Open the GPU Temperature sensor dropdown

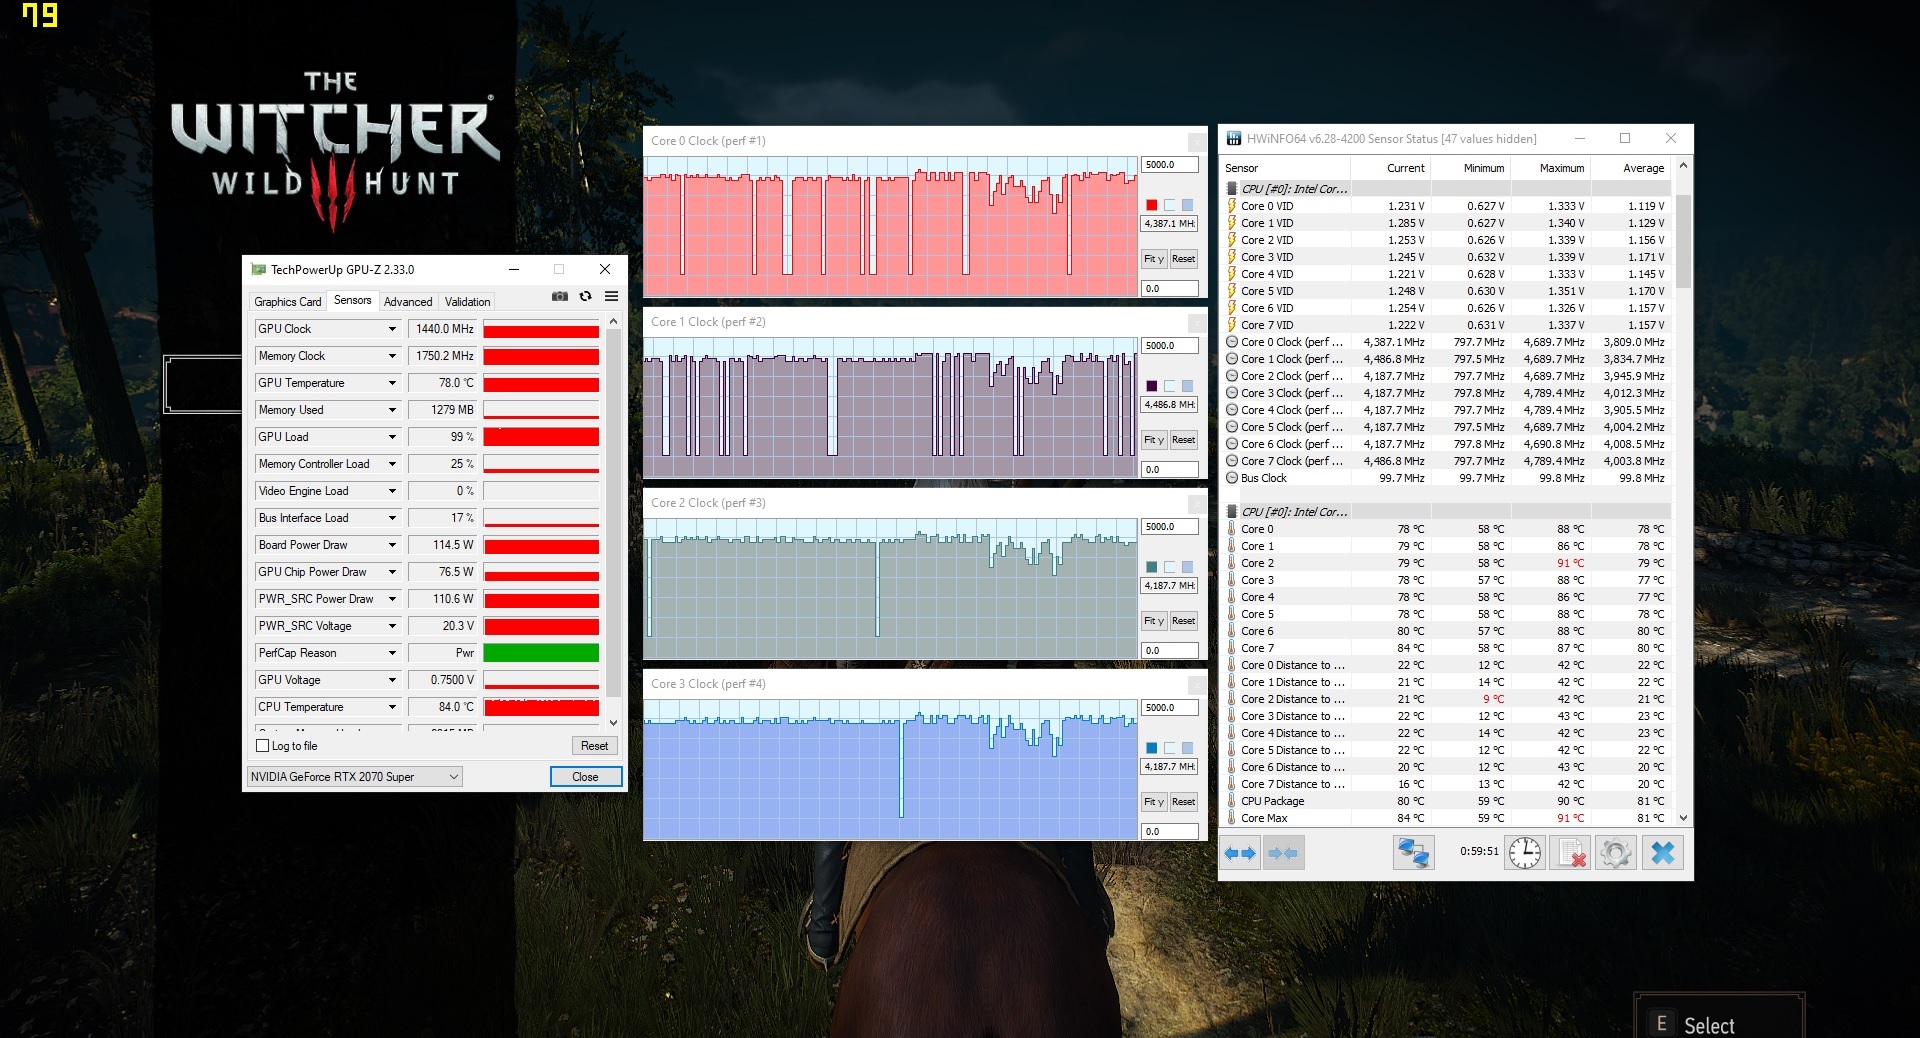(392, 383)
